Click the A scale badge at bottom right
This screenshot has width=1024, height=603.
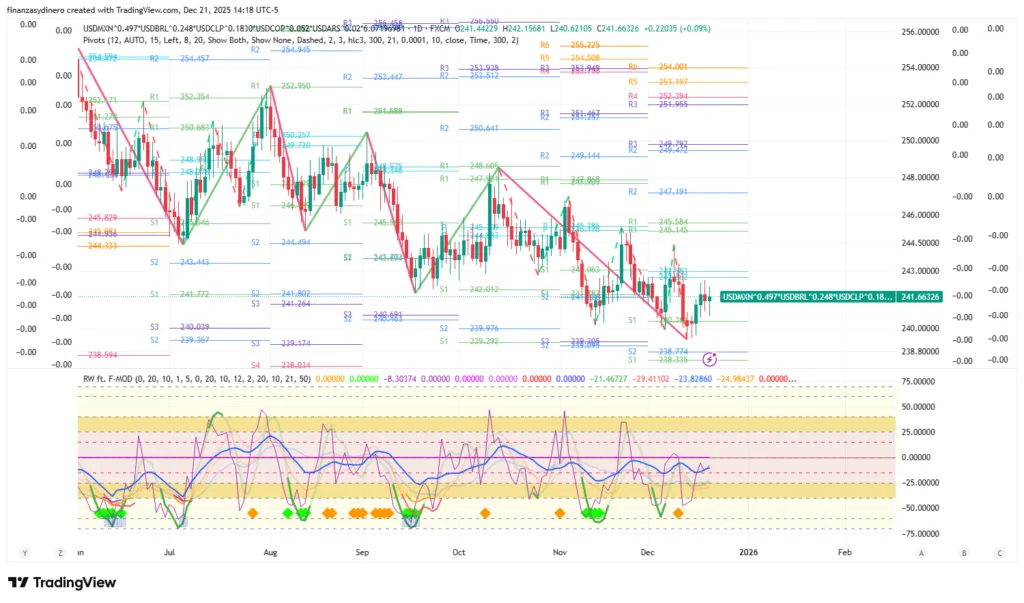point(921,552)
